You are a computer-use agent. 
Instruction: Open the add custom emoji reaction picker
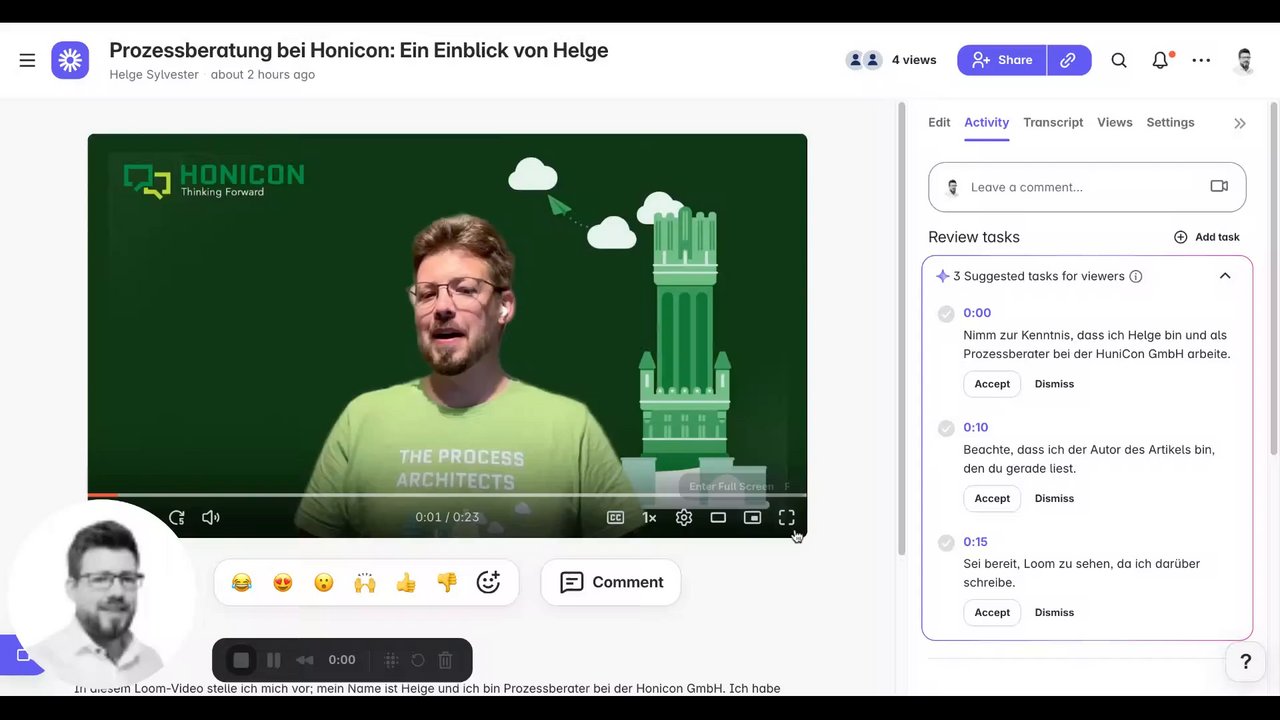pos(488,582)
